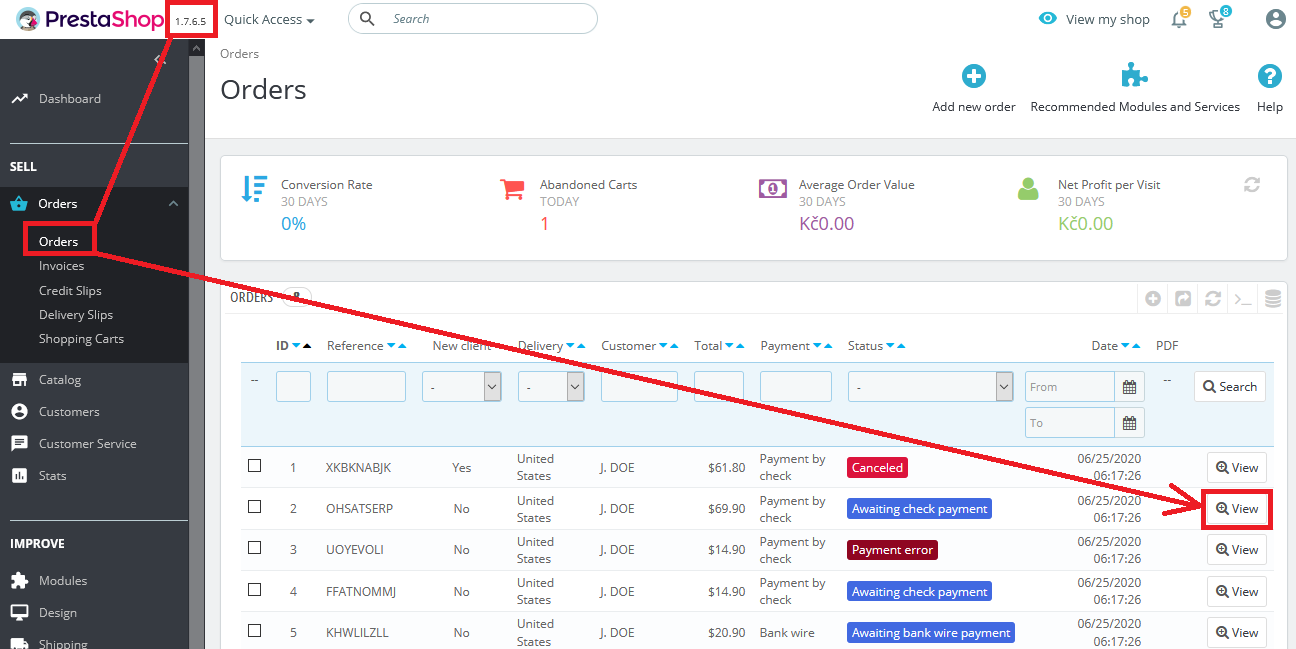Screen dimensions: 1296x649
Task: Click the Search filter button
Action: coord(1229,387)
